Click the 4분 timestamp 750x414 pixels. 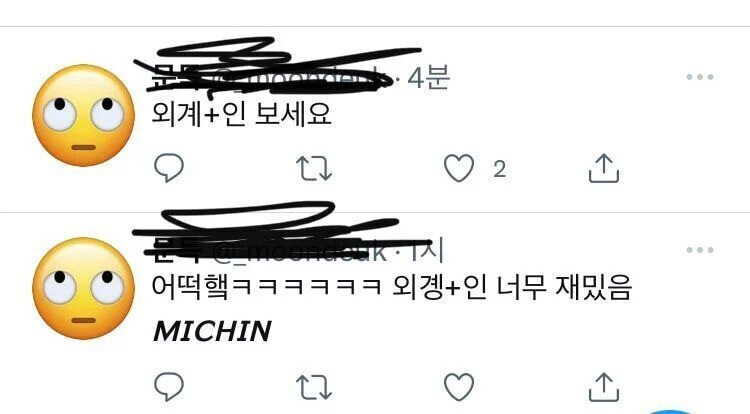(x=429, y=76)
